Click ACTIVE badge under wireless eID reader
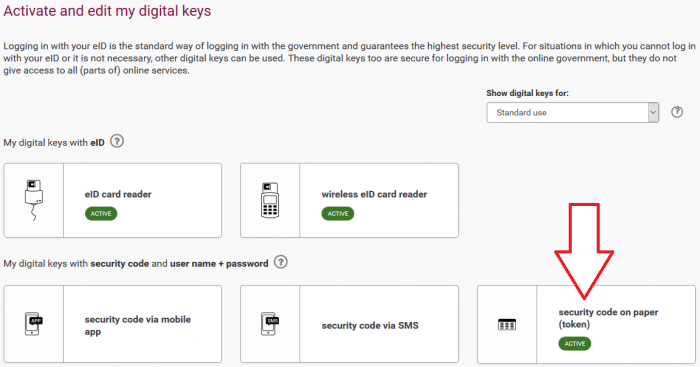 [x=338, y=213]
